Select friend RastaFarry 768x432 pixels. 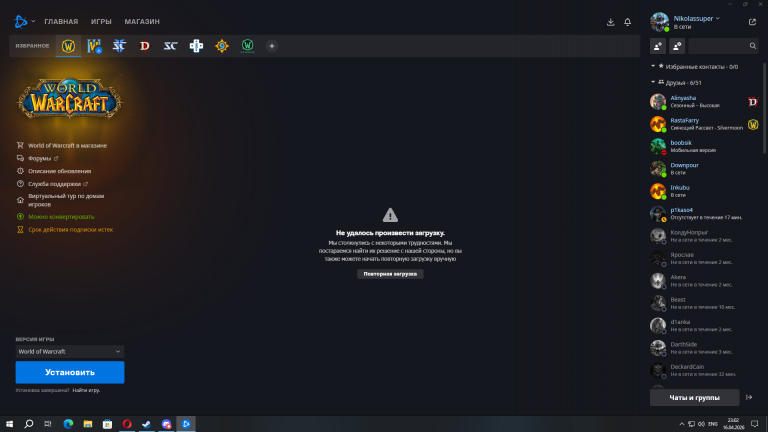tap(704, 124)
